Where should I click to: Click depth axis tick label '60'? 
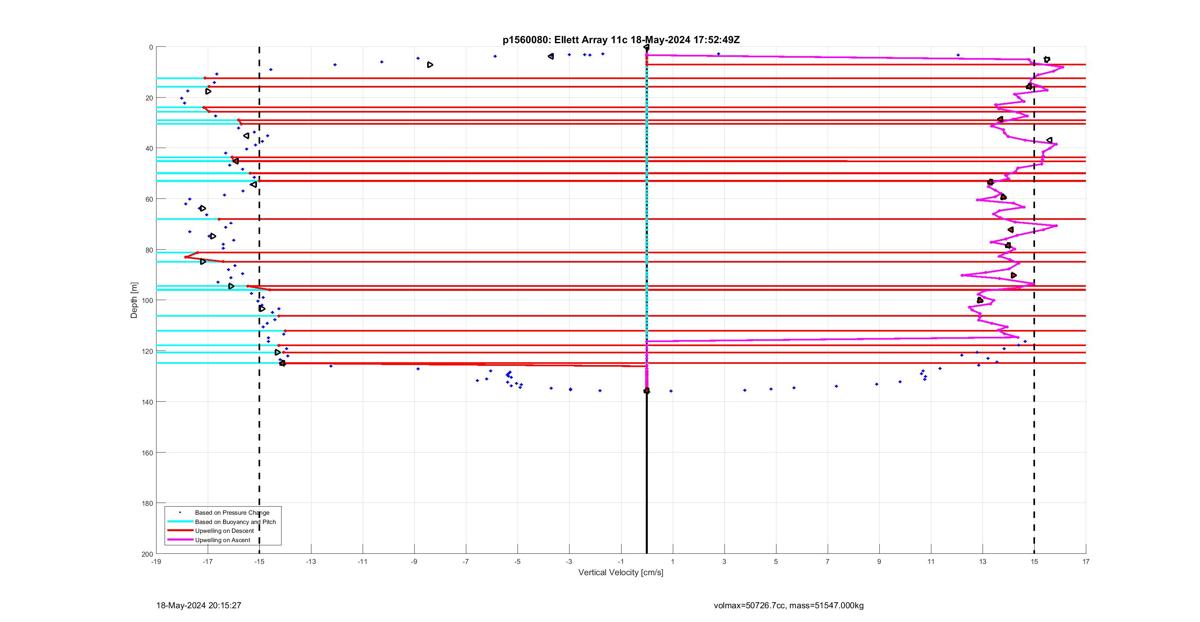148,199
